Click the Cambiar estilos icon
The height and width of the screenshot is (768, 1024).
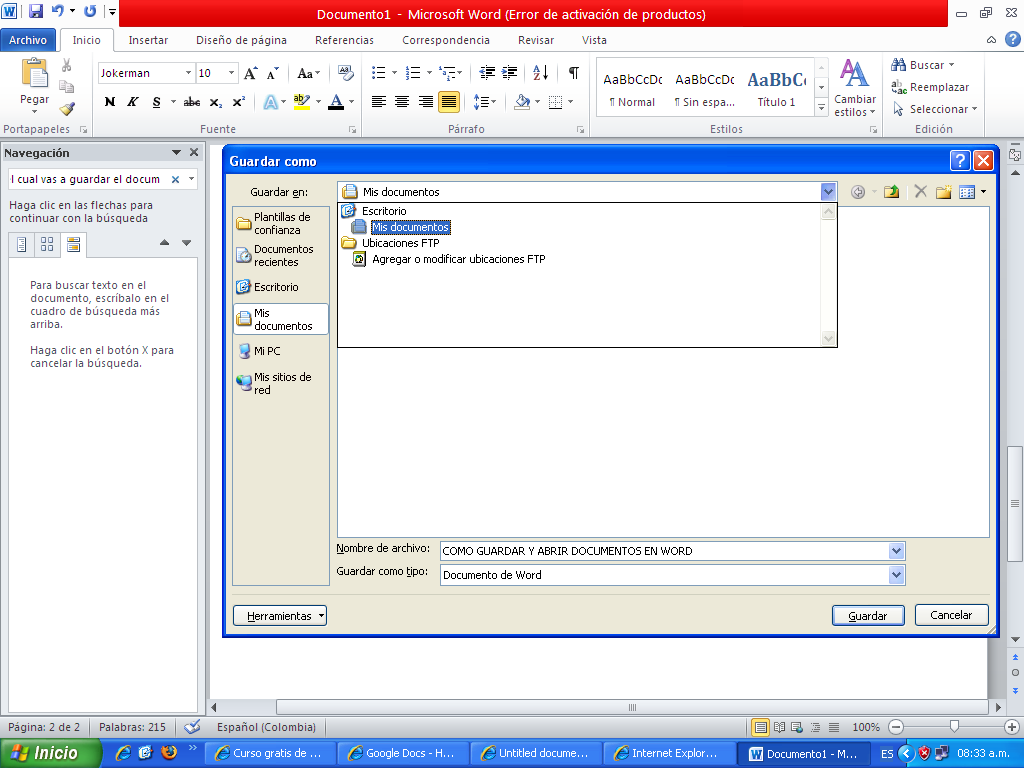click(854, 73)
